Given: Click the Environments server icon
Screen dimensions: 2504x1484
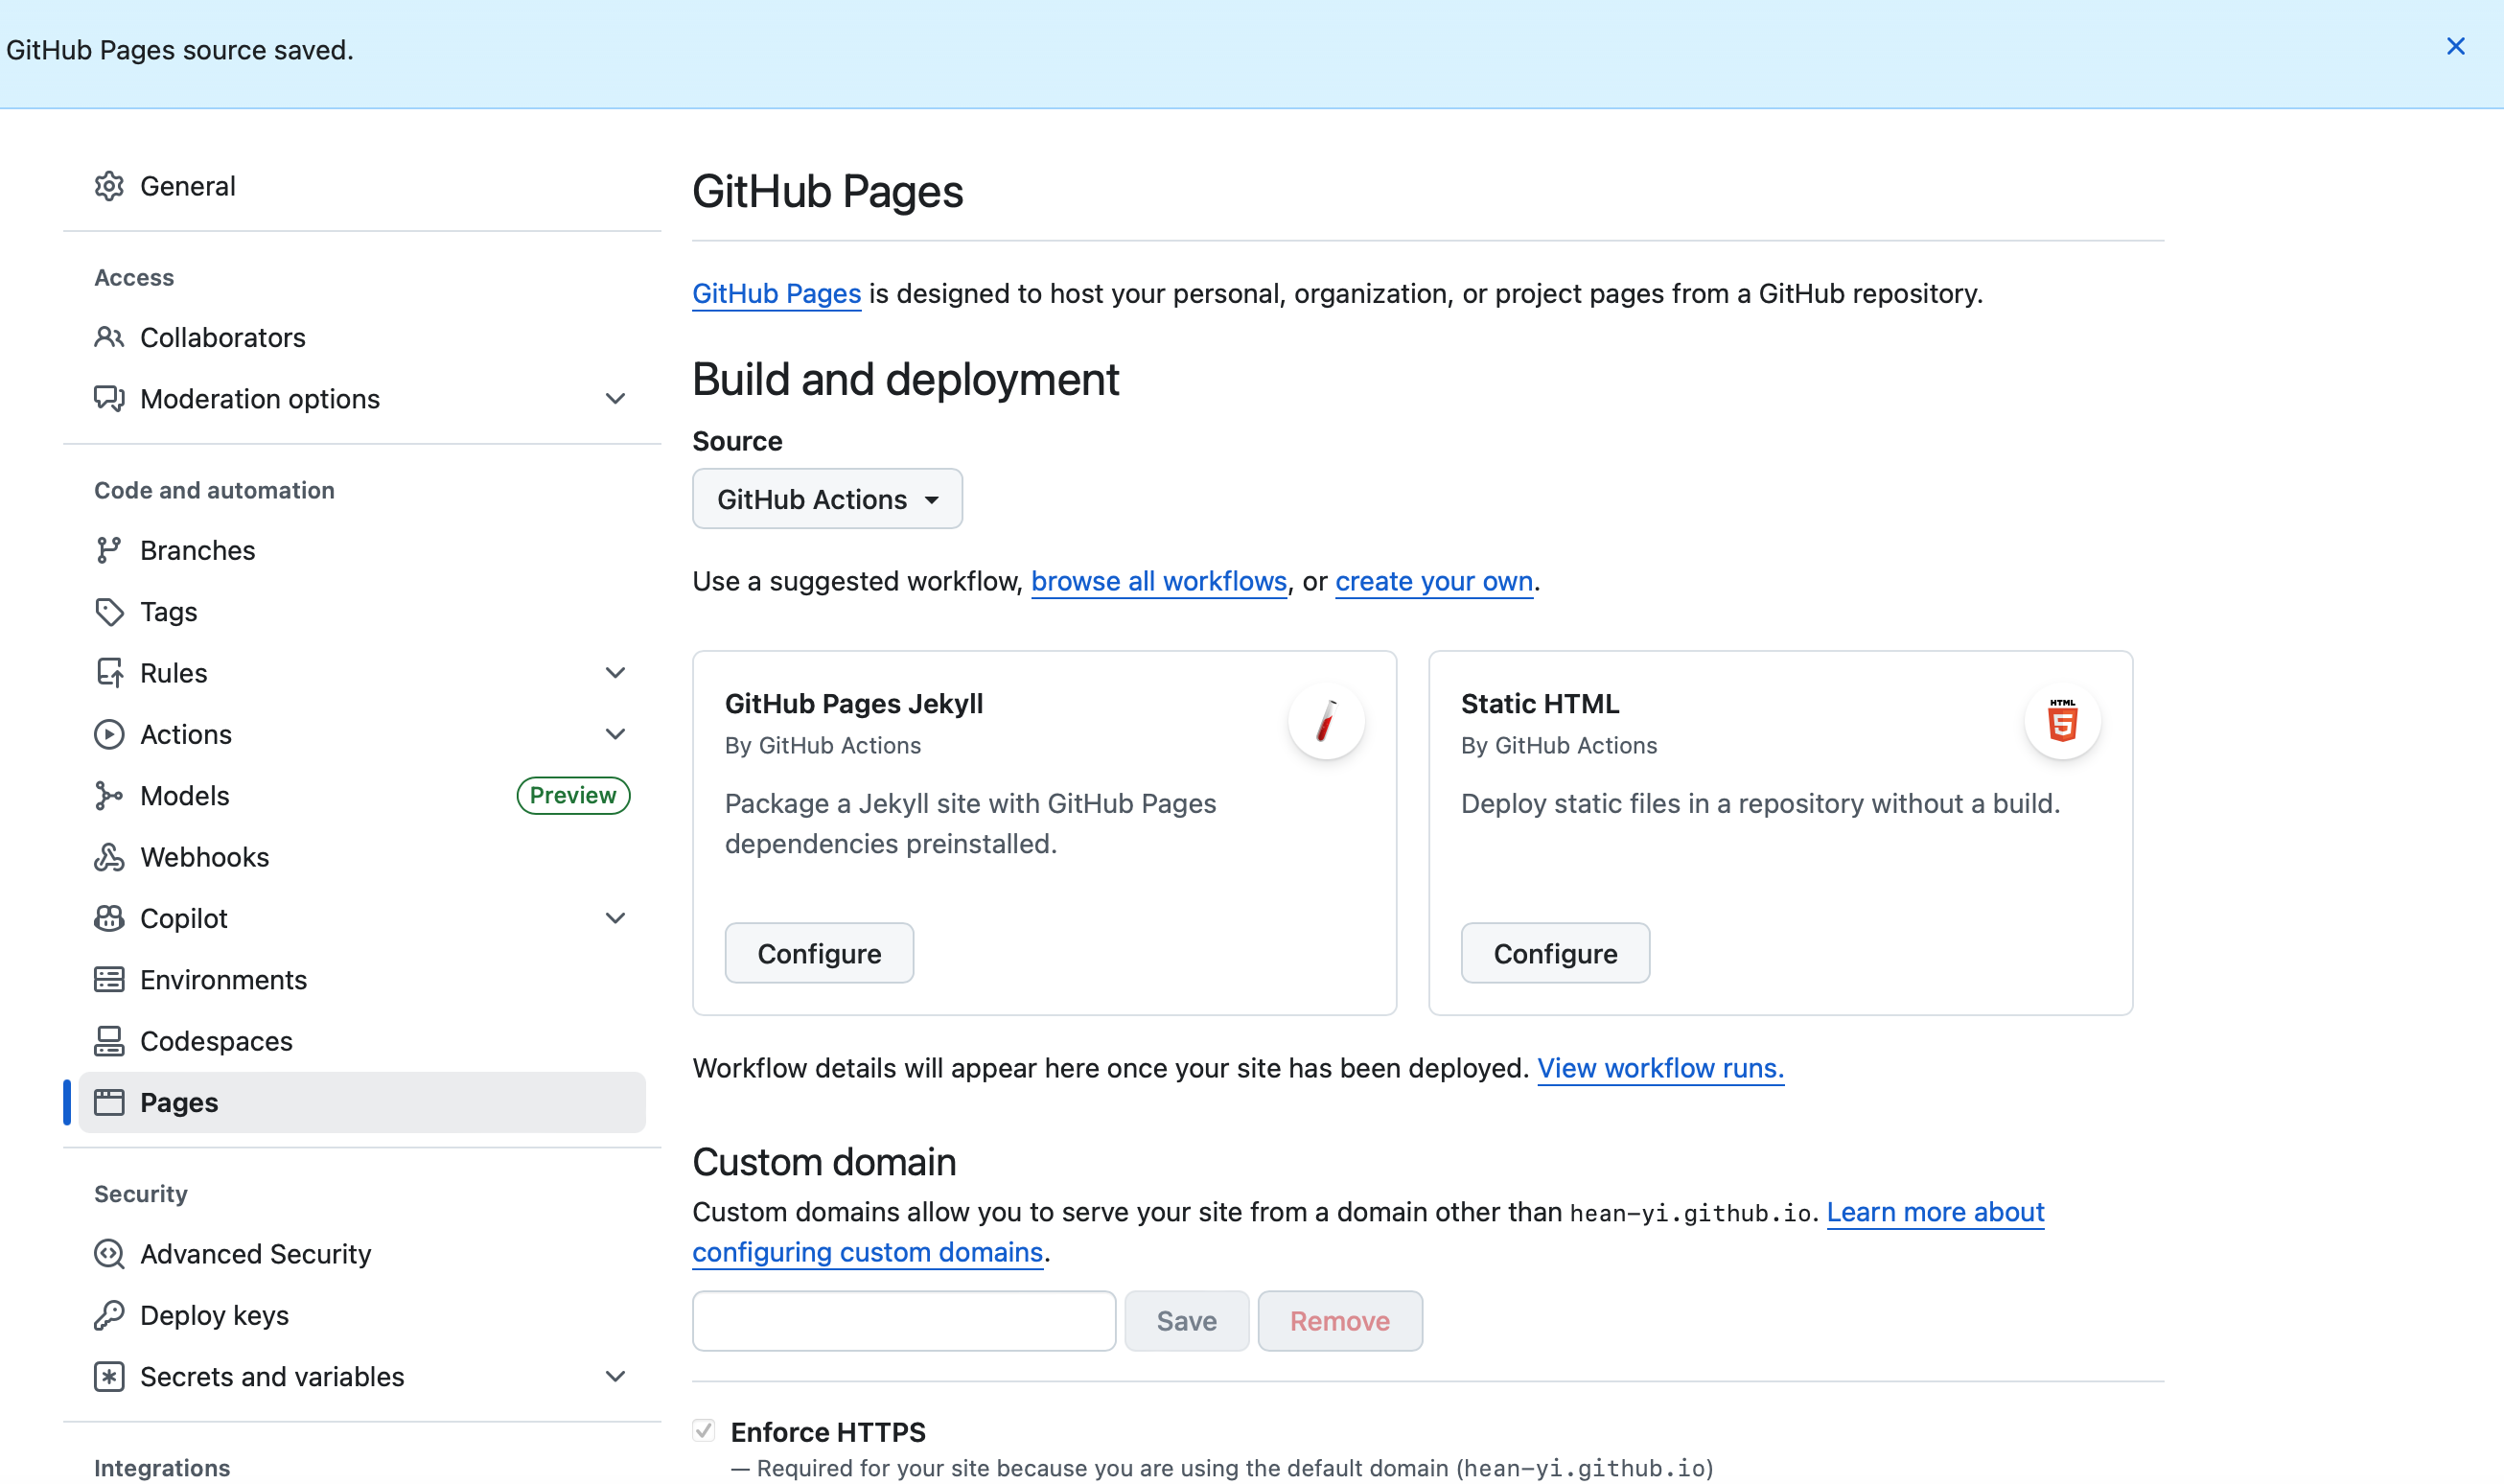Looking at the screenshot, I should point(109,980).
